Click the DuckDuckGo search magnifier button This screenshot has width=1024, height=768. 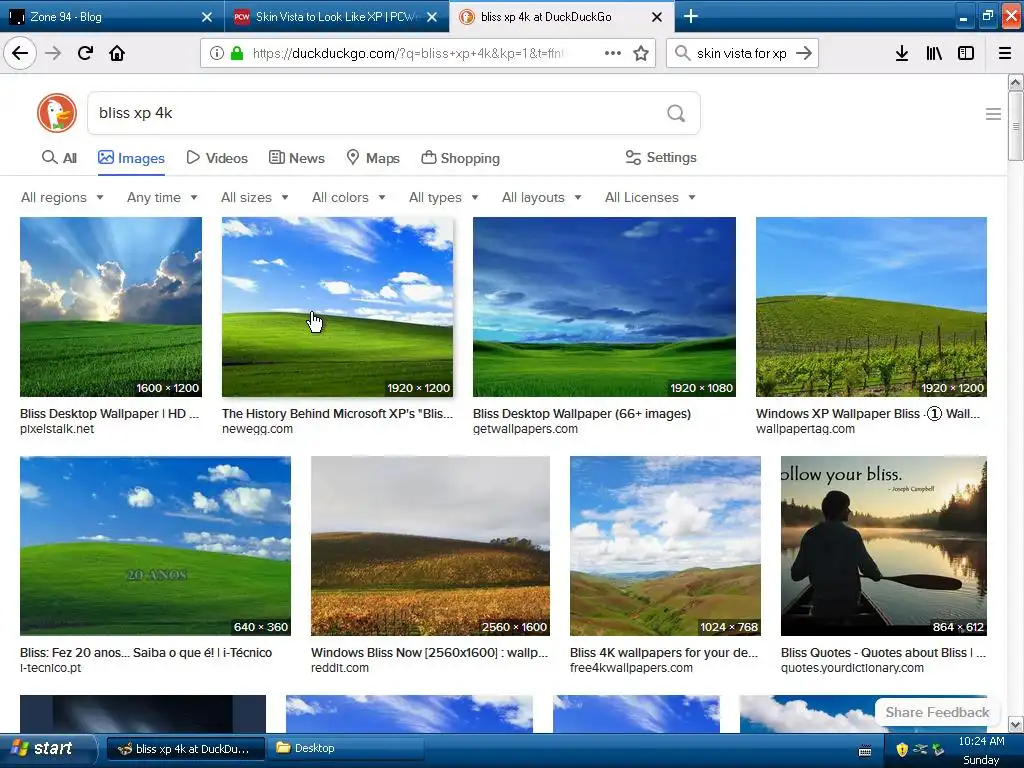(x=676, y=114)
